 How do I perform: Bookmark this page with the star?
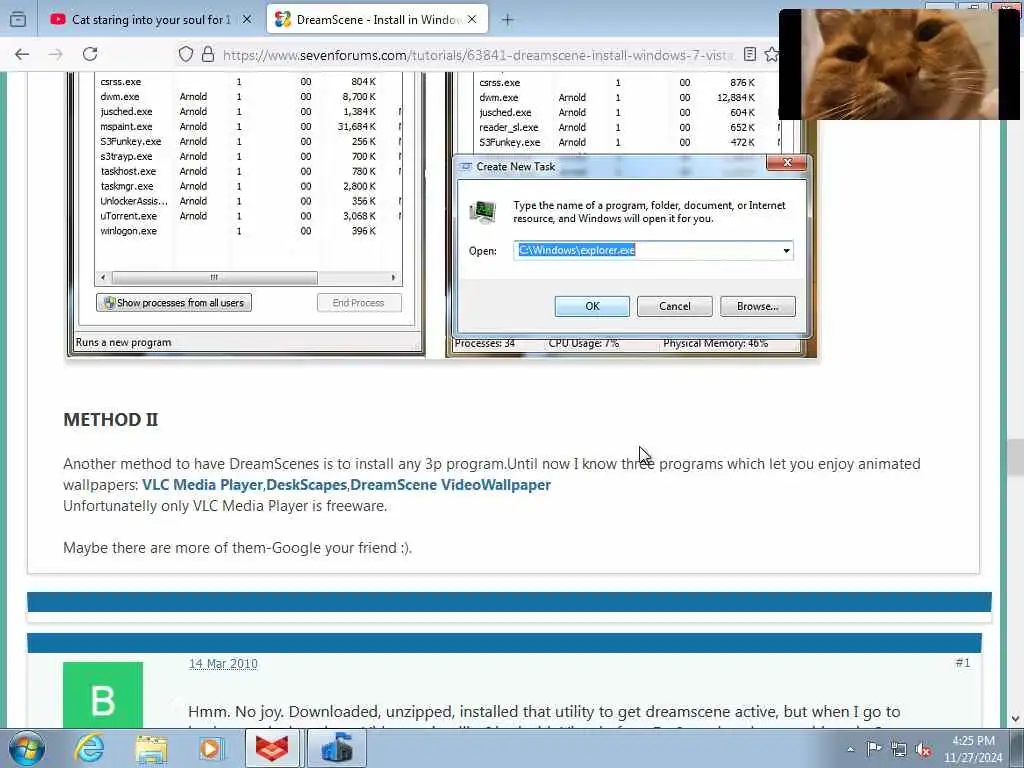click(771, 54)
